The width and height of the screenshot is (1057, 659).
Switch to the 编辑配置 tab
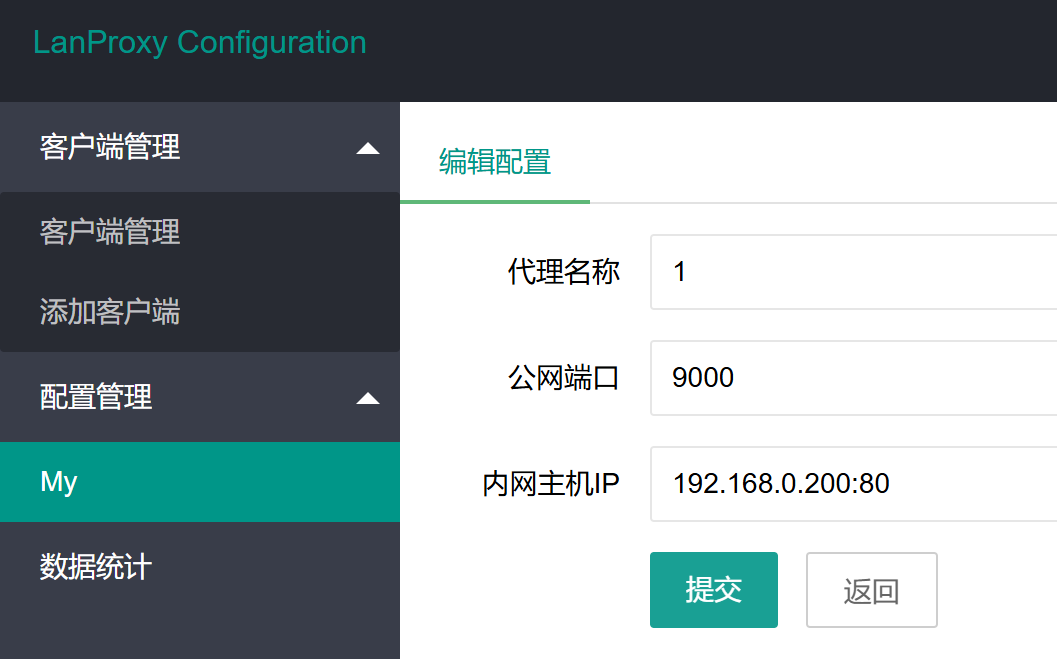pos(495,162)
